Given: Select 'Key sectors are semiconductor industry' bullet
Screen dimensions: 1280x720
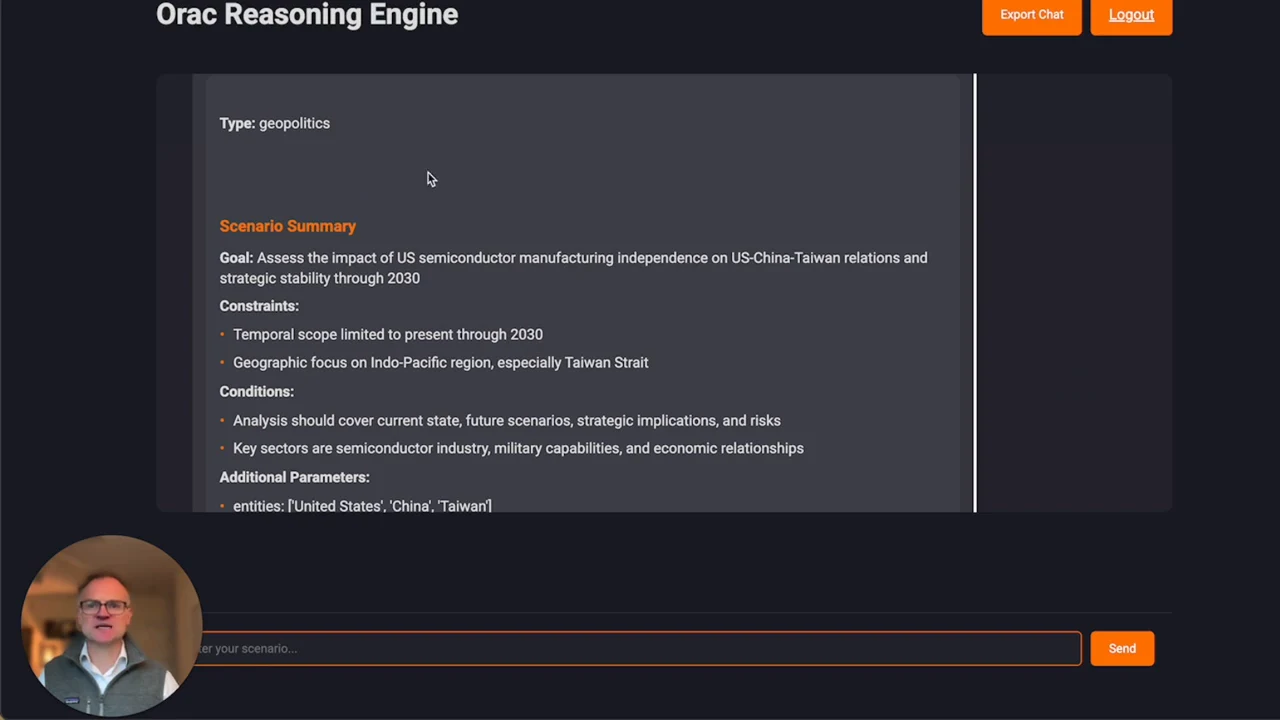Looking at the screenshot, I should [x=518, y=448].
